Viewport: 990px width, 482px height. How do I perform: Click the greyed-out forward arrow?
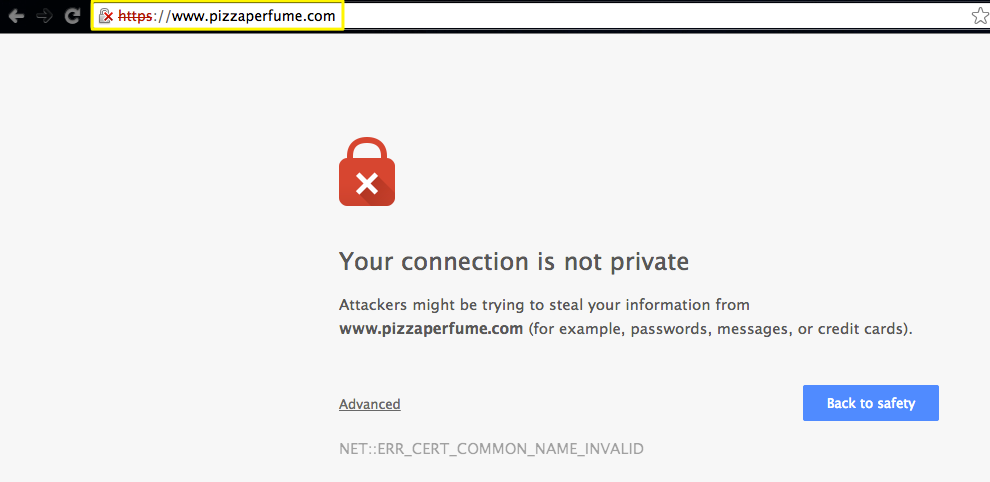45,16
